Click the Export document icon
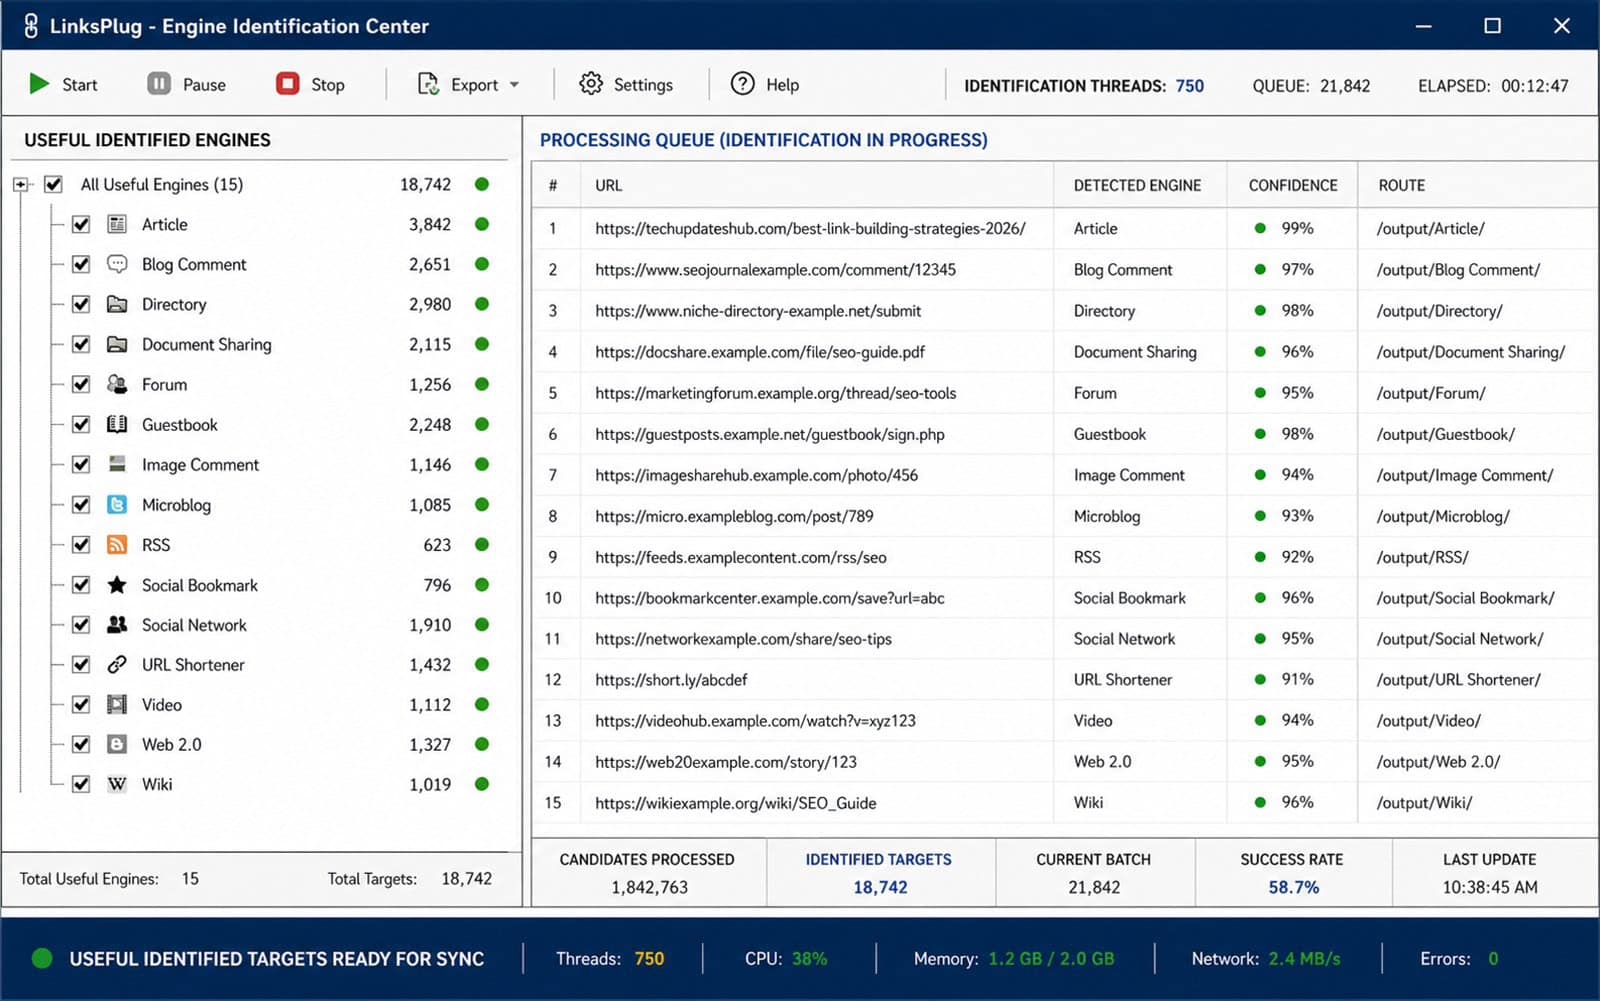This screenshot has width=1600, height=1001. [x=428, y=84]
